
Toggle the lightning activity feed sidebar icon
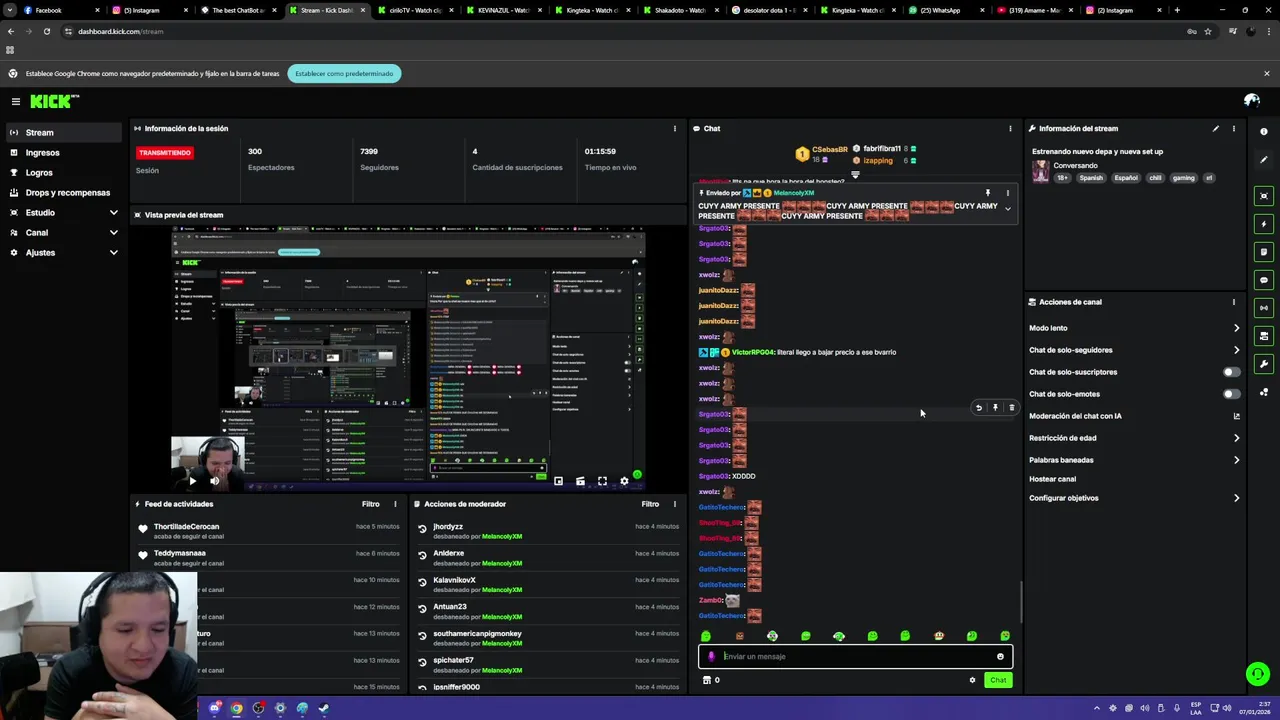(x=1264, y=224)
